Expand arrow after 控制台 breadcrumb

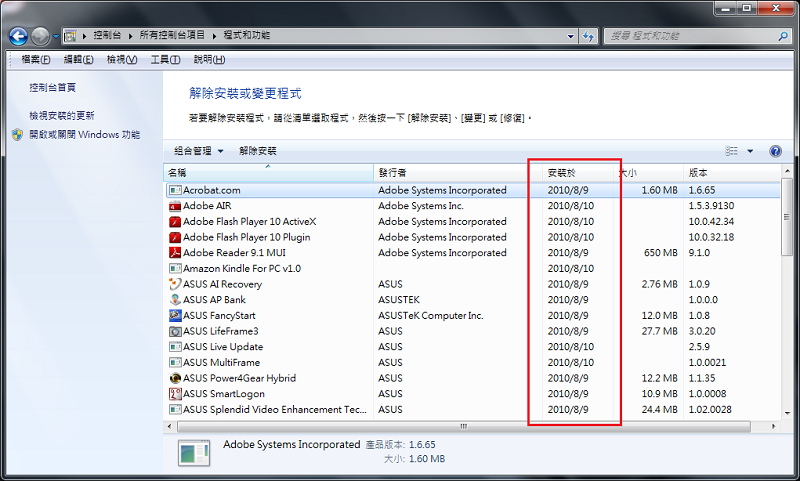tap(131, 36)
